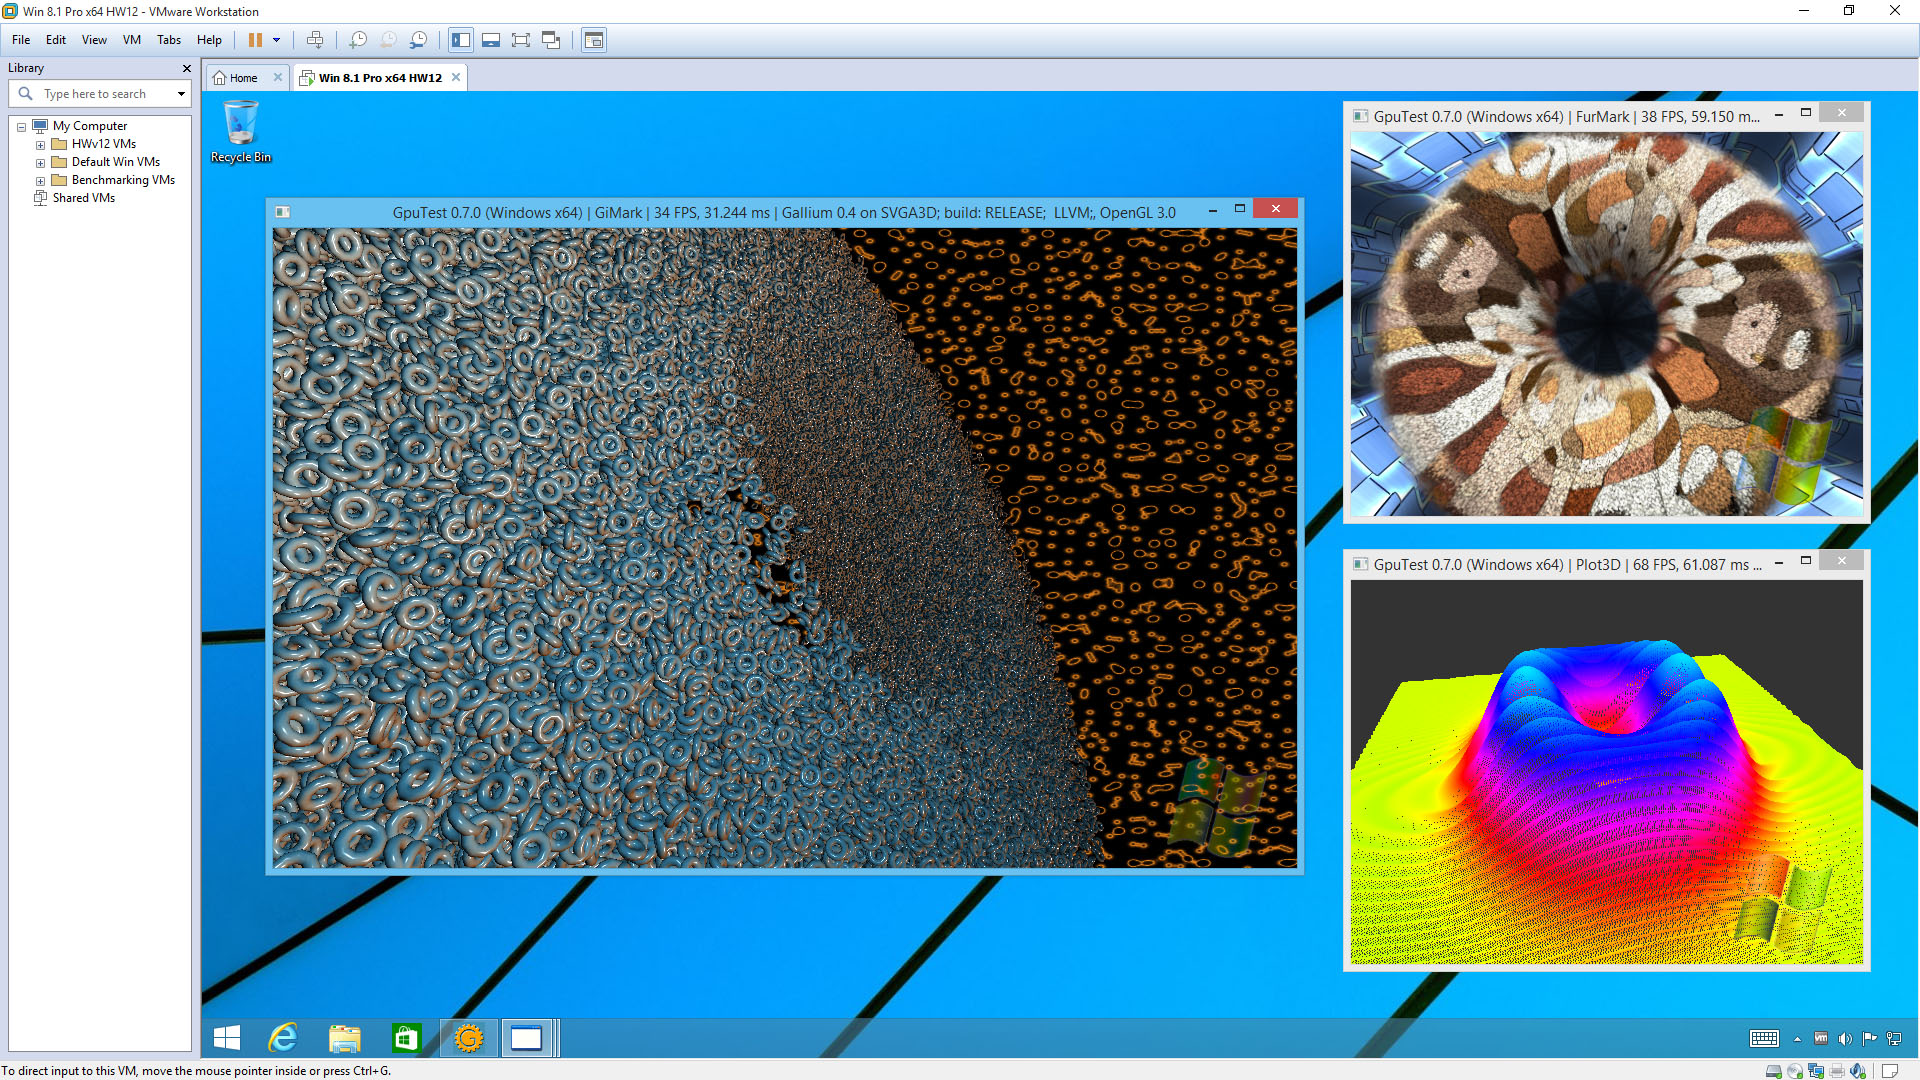Open the VM menu
The image size is (1920, 1080).
pyautogui.click(x=132, y=40)
